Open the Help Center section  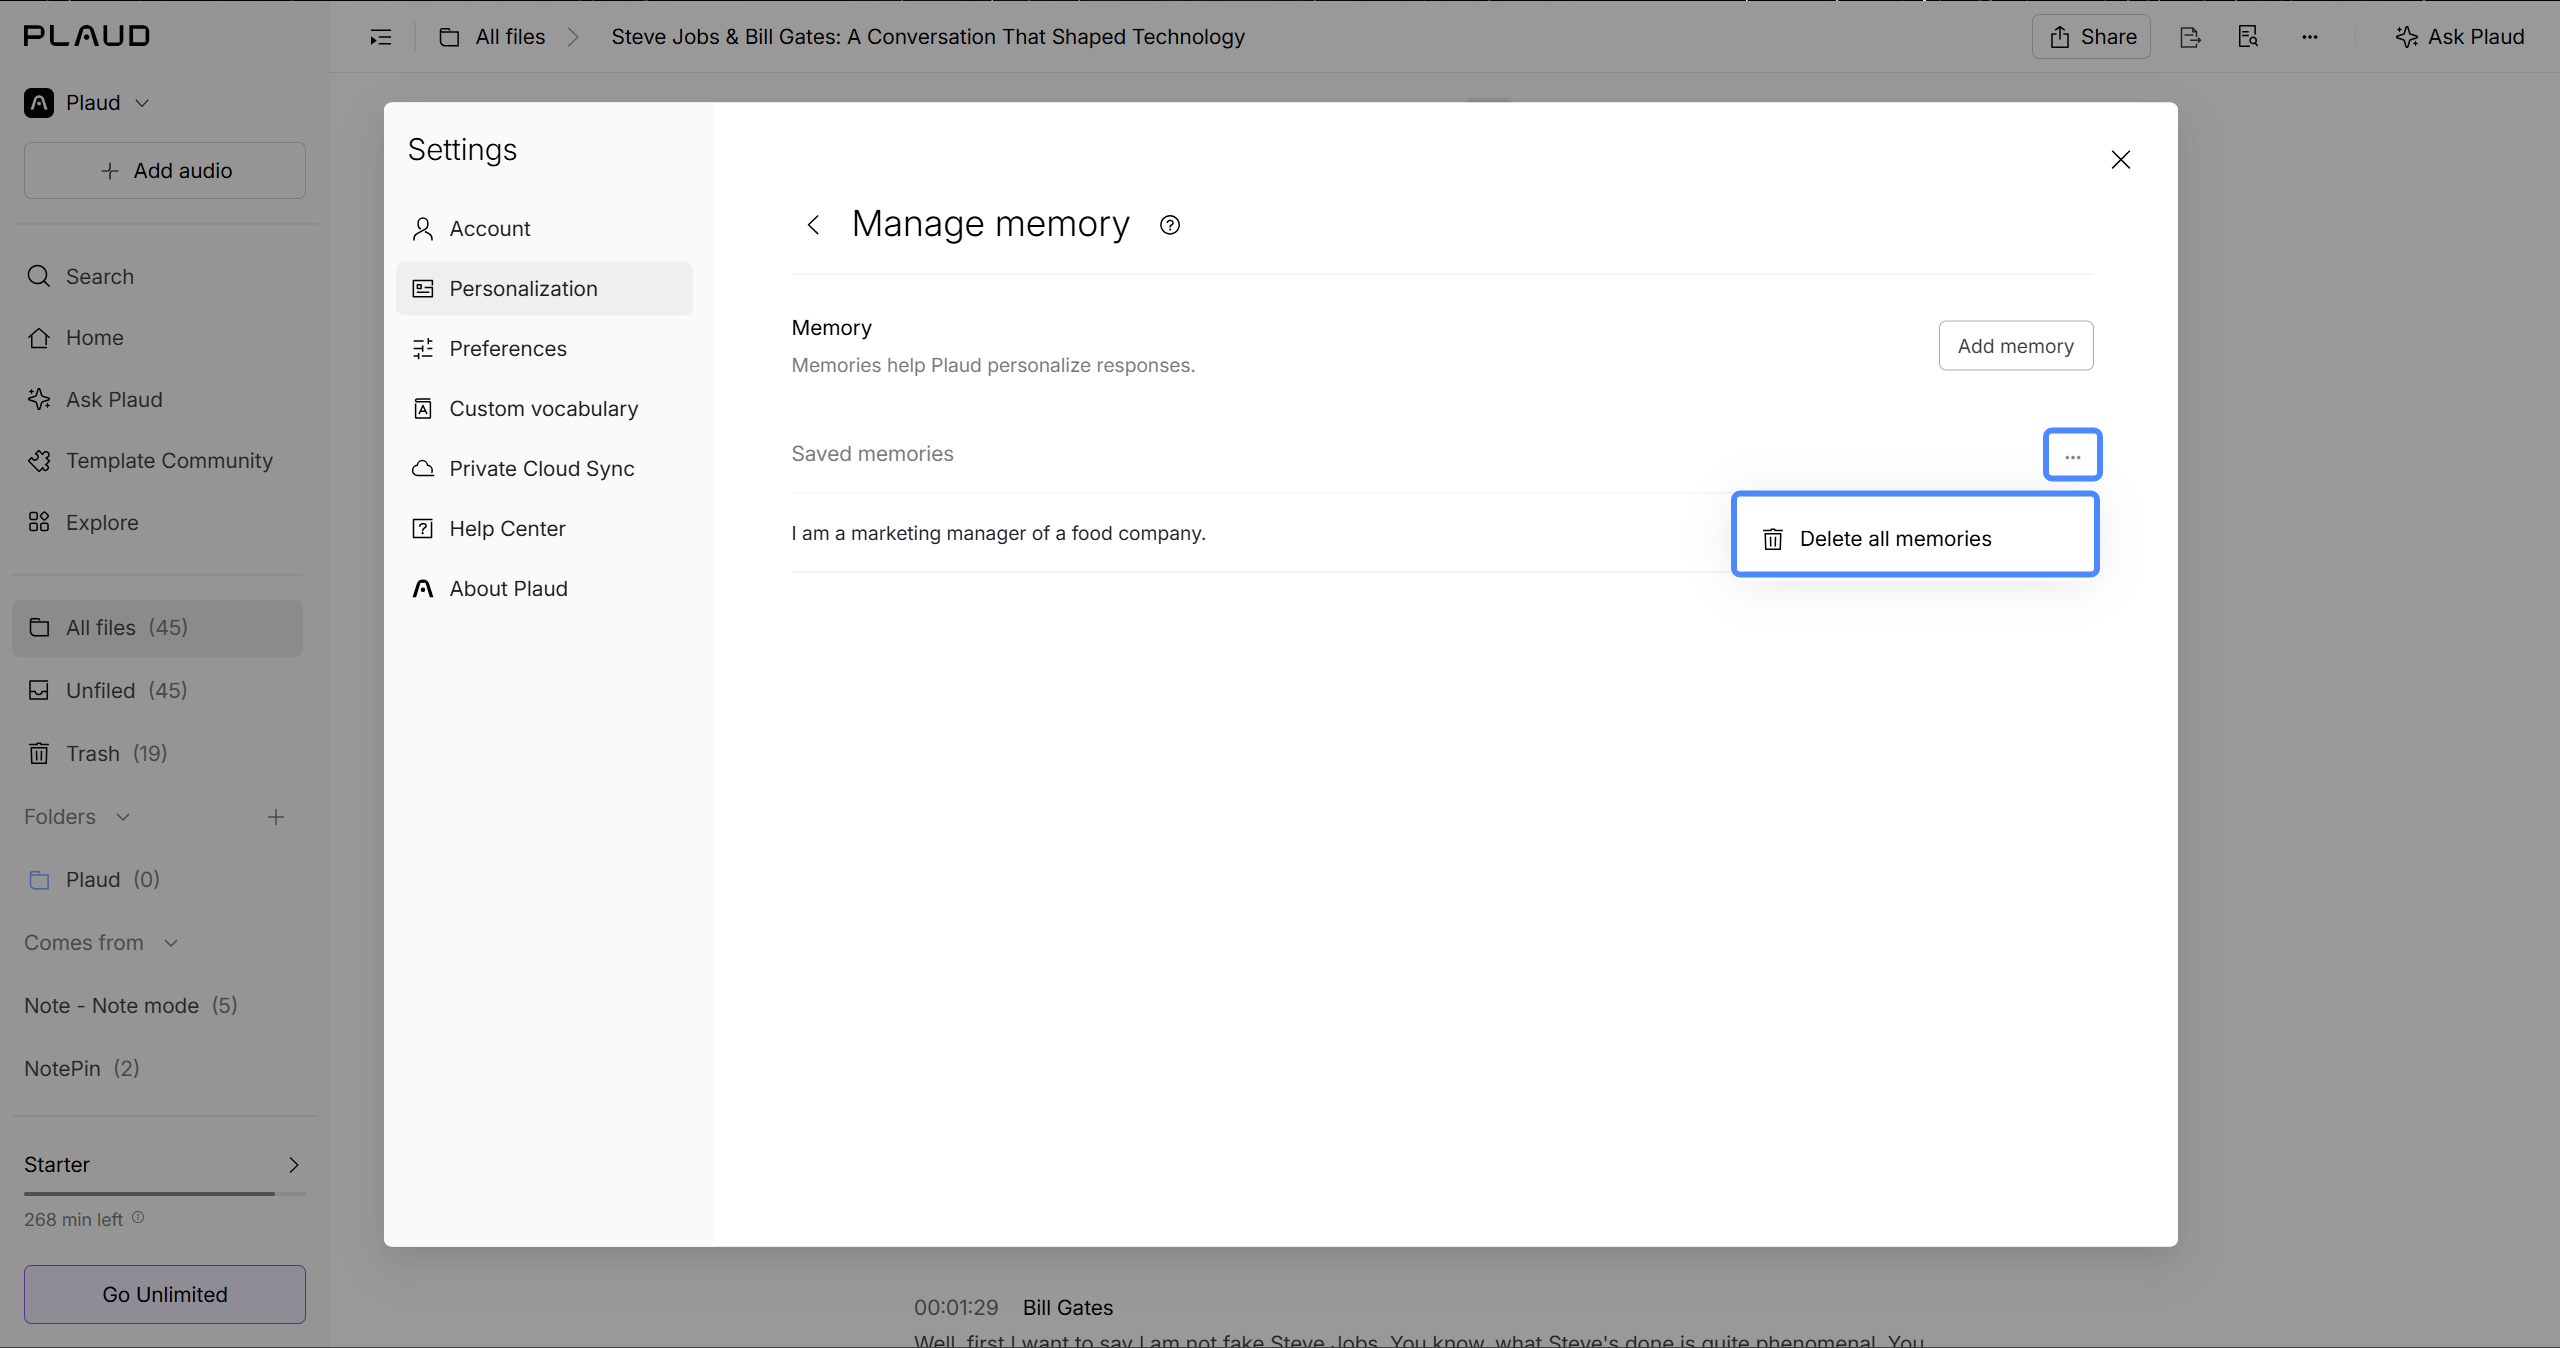point(544,529)
